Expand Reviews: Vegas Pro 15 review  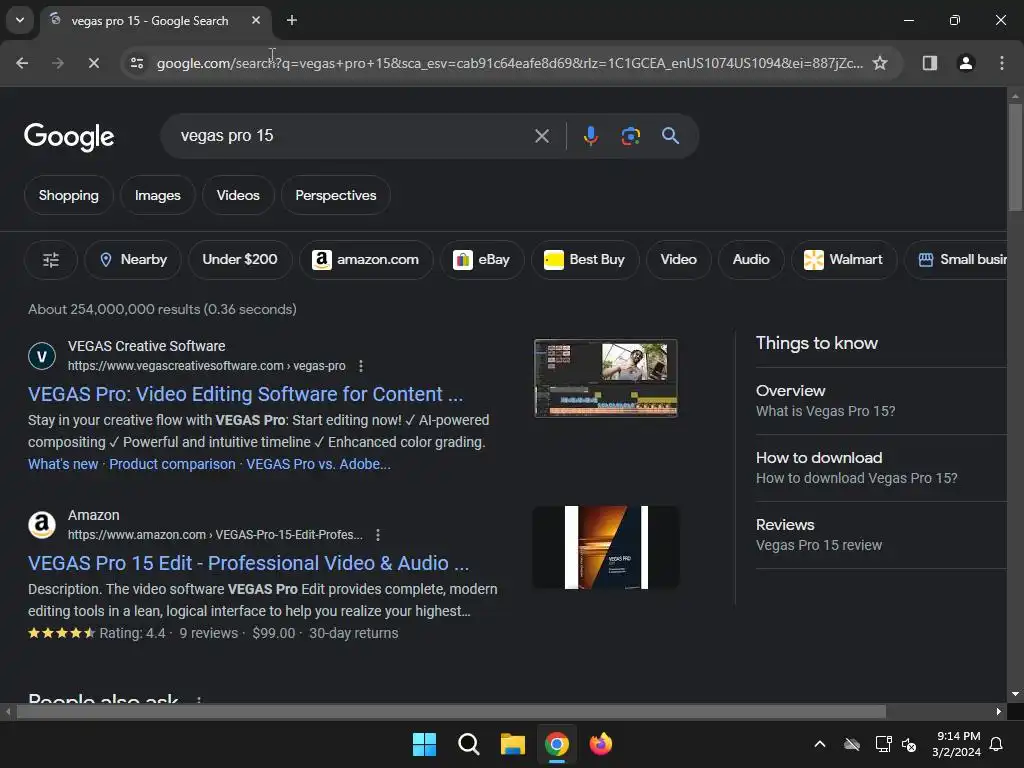881,536
